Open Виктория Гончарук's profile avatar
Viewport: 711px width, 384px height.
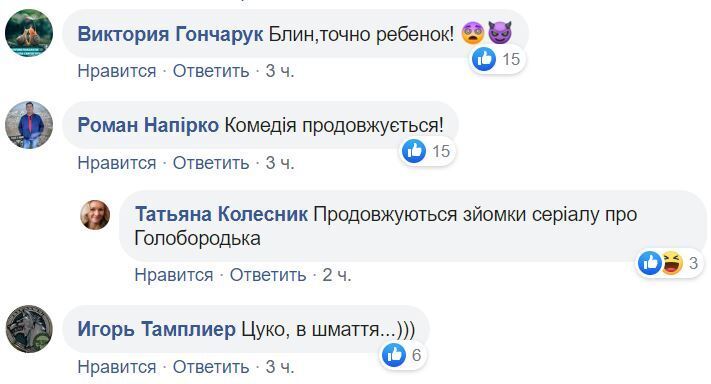pos(29,33)
